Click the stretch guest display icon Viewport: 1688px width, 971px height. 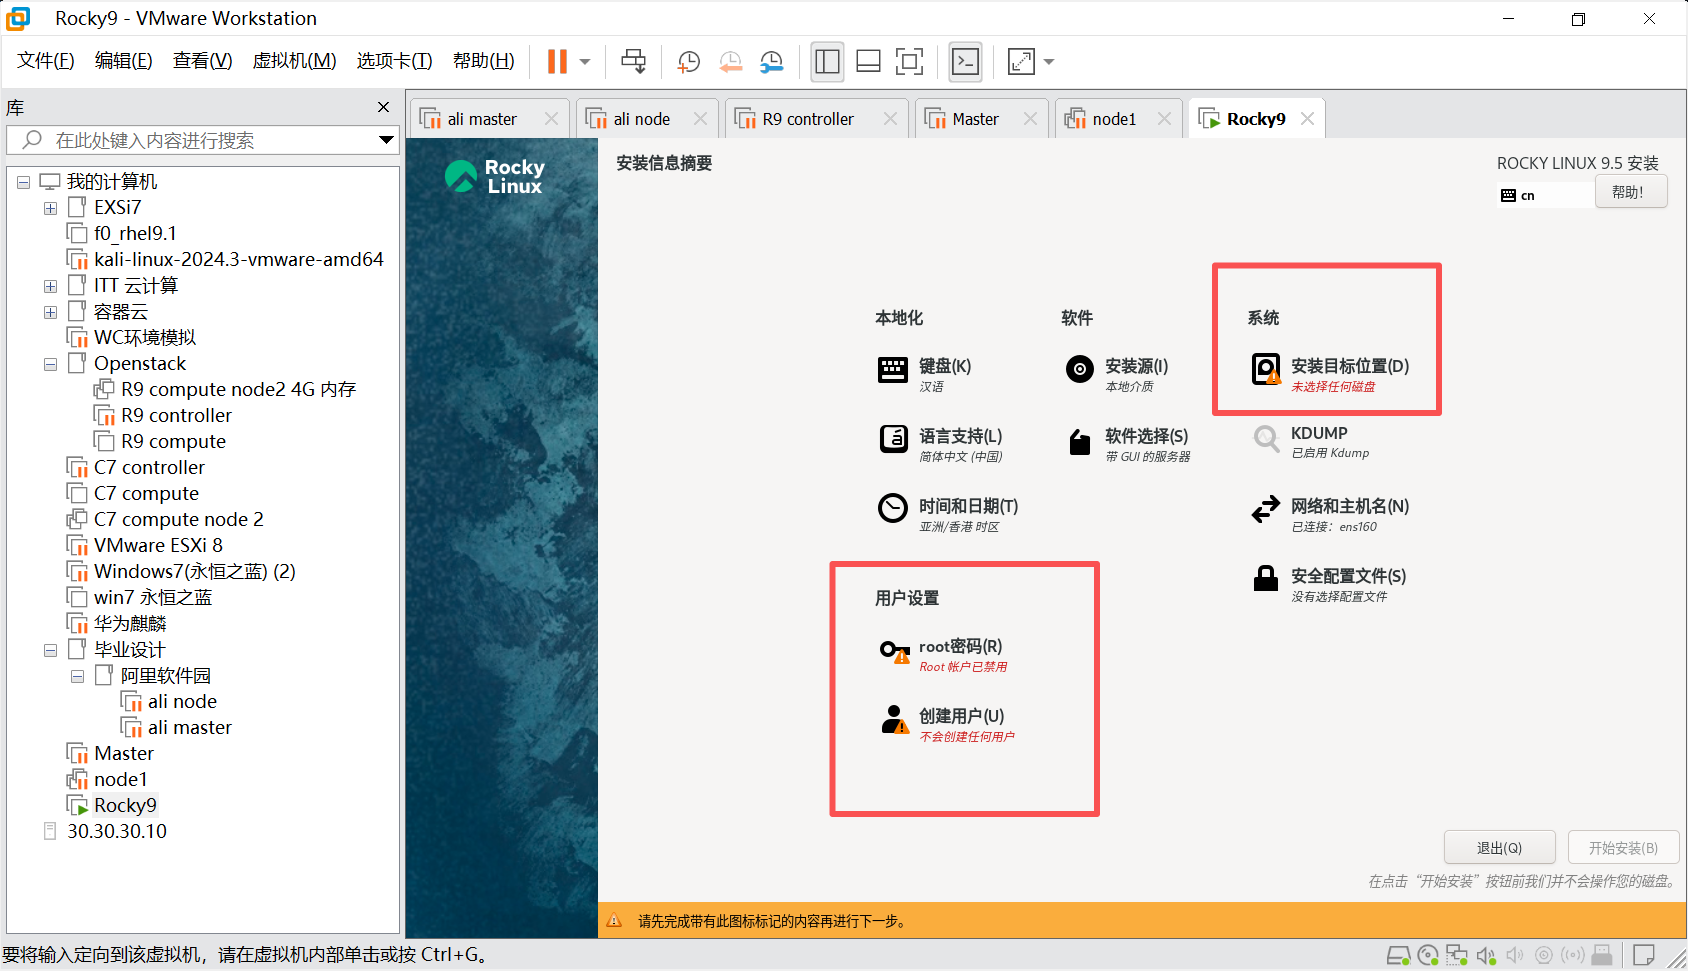(x=1022, y=62)
